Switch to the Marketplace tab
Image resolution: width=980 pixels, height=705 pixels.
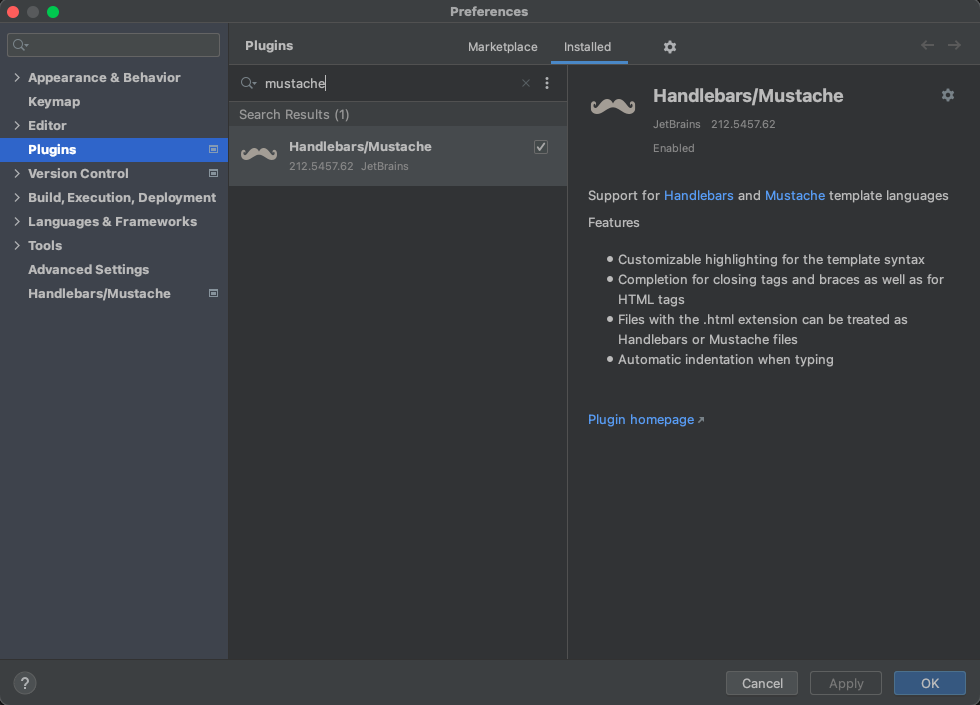click(x=502, y=47)
